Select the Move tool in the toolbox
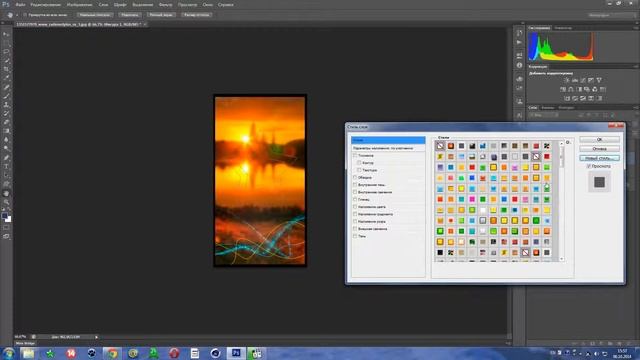This screenshot has height=360, width=640. (x=6, y=34)
